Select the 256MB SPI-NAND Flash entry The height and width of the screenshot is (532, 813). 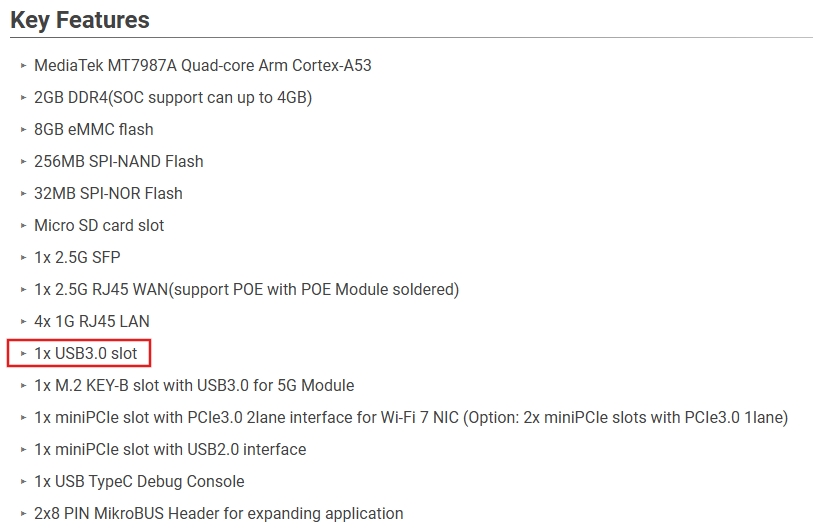click(x=118, y=161)
